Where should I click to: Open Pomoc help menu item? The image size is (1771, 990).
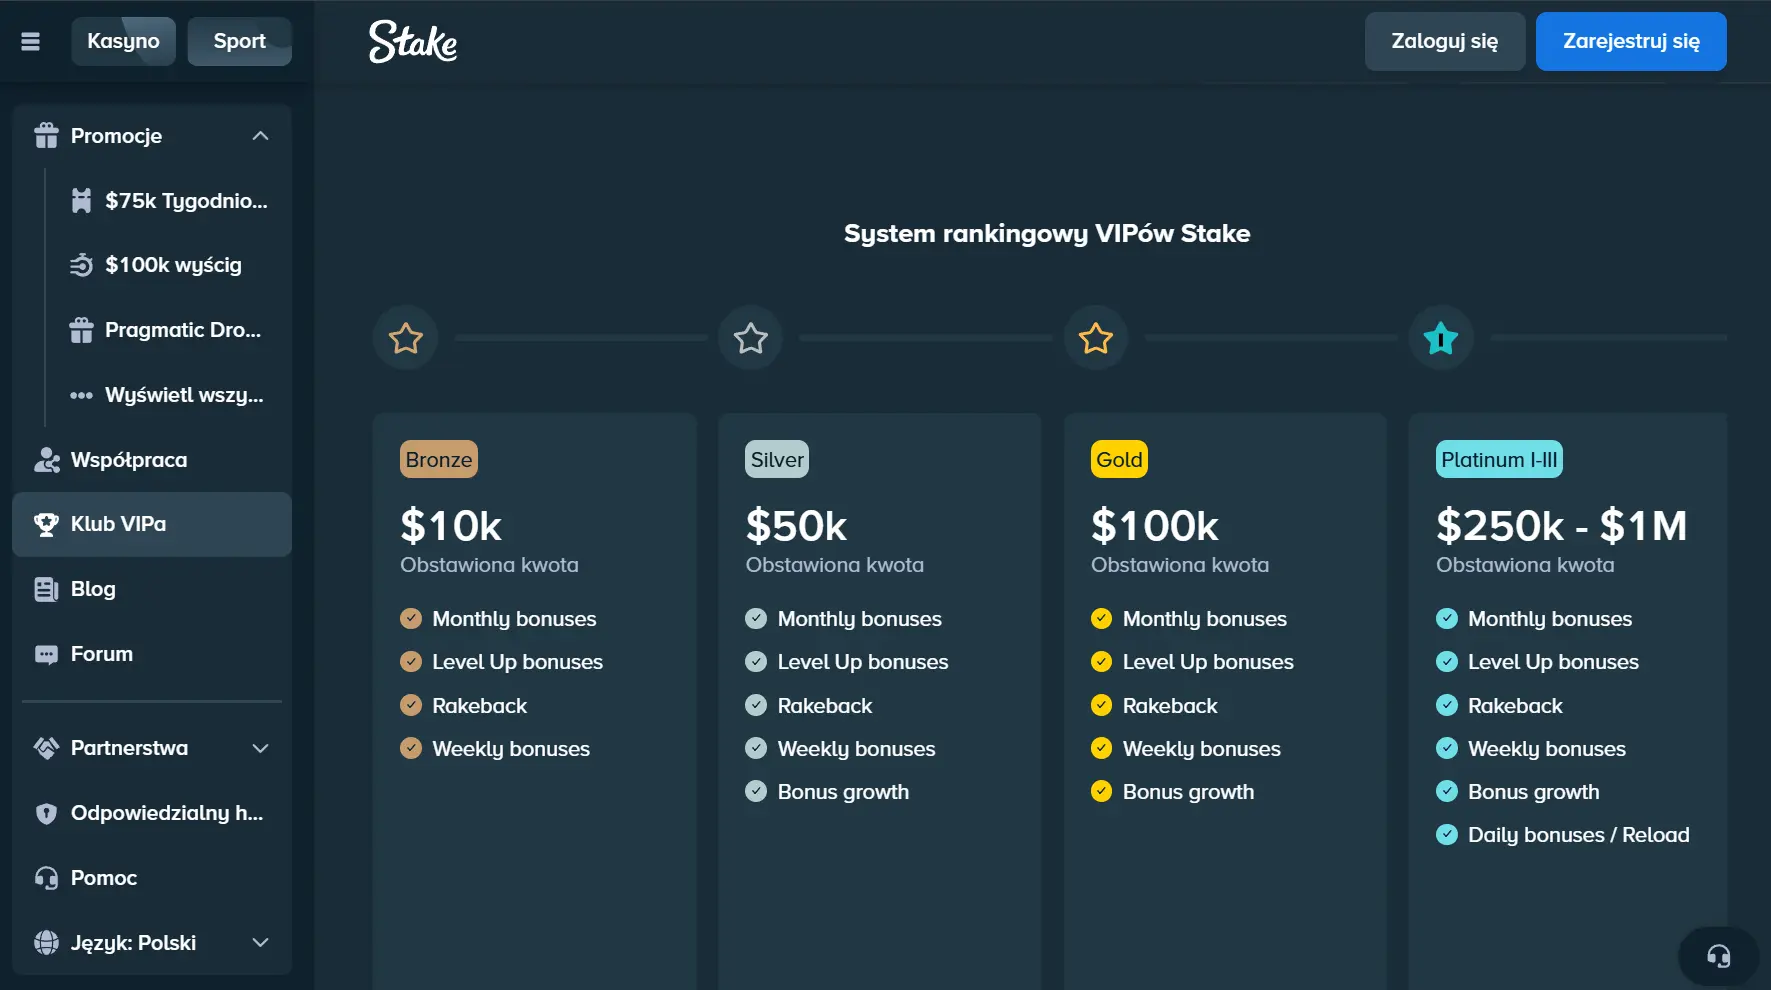(152, 878)
